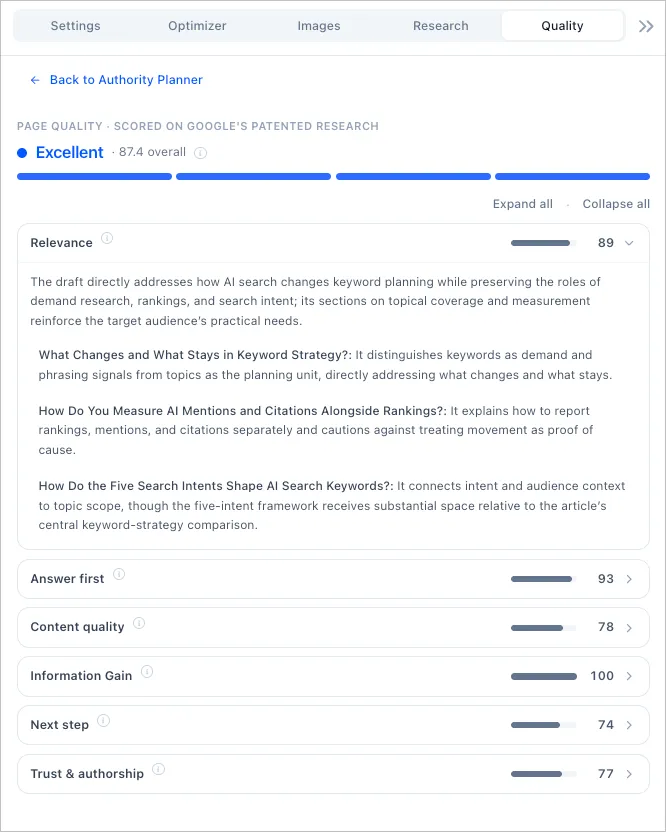Click the PAGE QUALITY header text
The width and height of the screenshot is (666, 832).
(197, 126)
